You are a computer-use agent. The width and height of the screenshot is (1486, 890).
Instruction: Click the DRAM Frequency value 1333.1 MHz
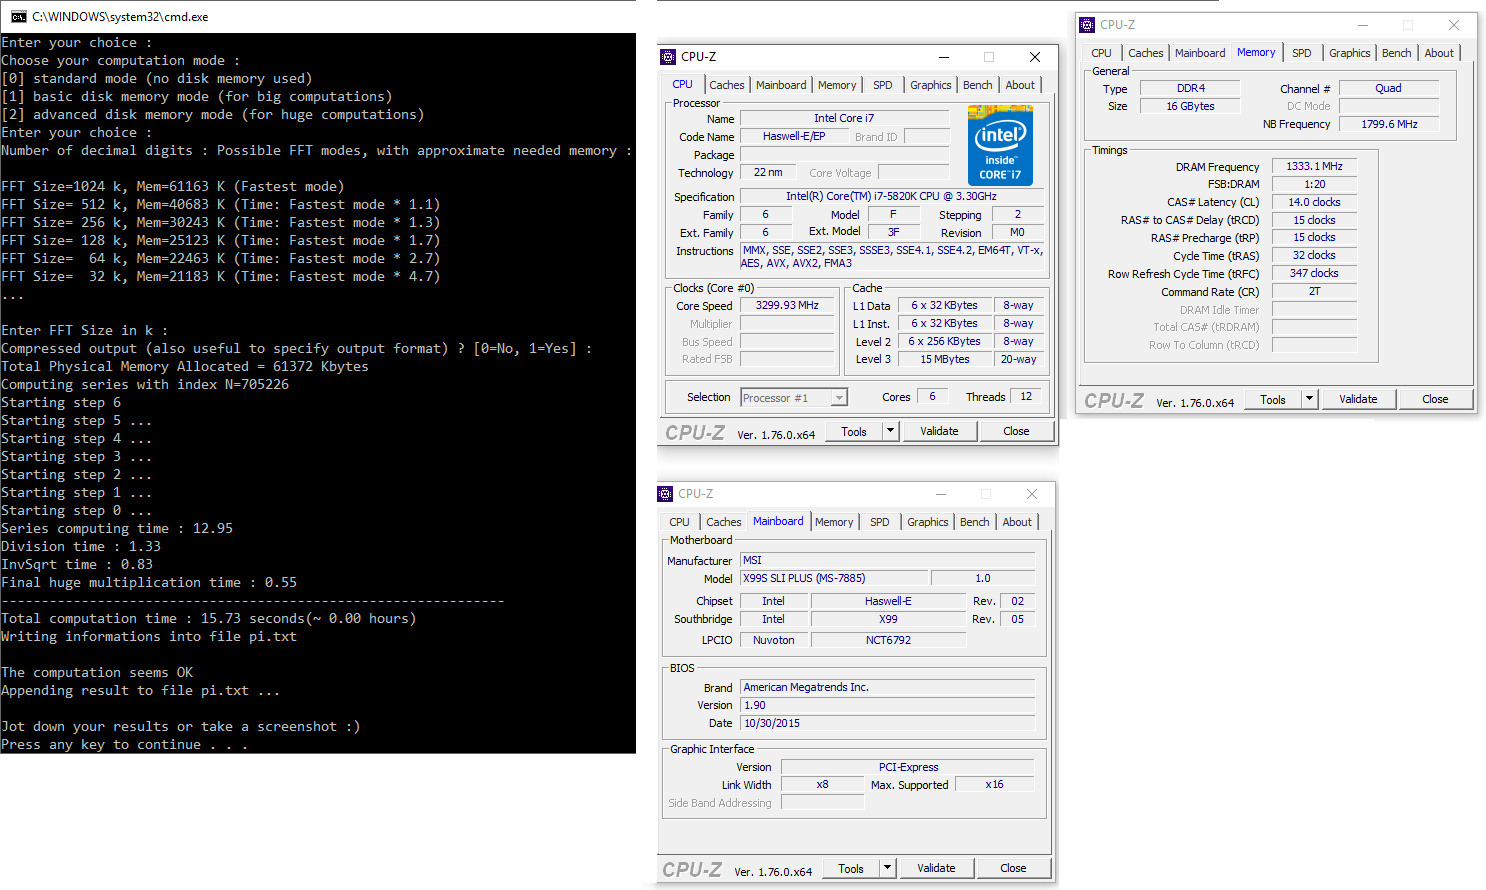[x=1314, y=167]
